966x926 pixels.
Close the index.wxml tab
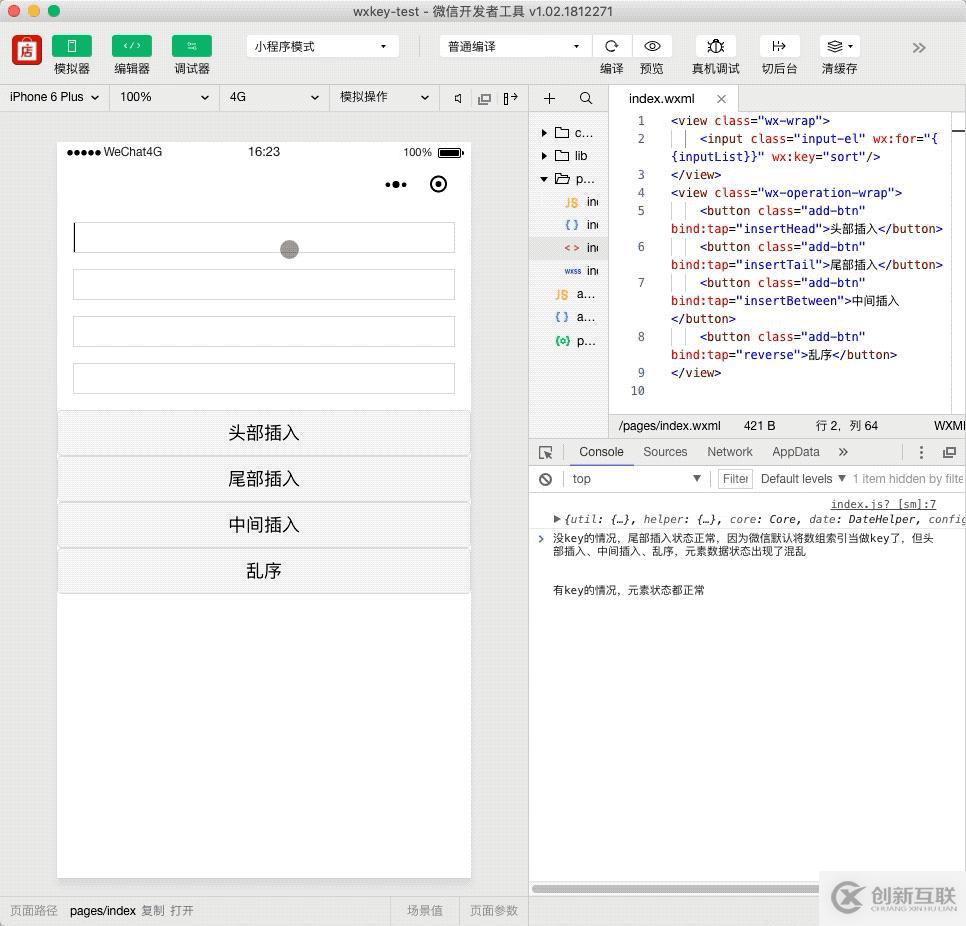click(721, 99)
